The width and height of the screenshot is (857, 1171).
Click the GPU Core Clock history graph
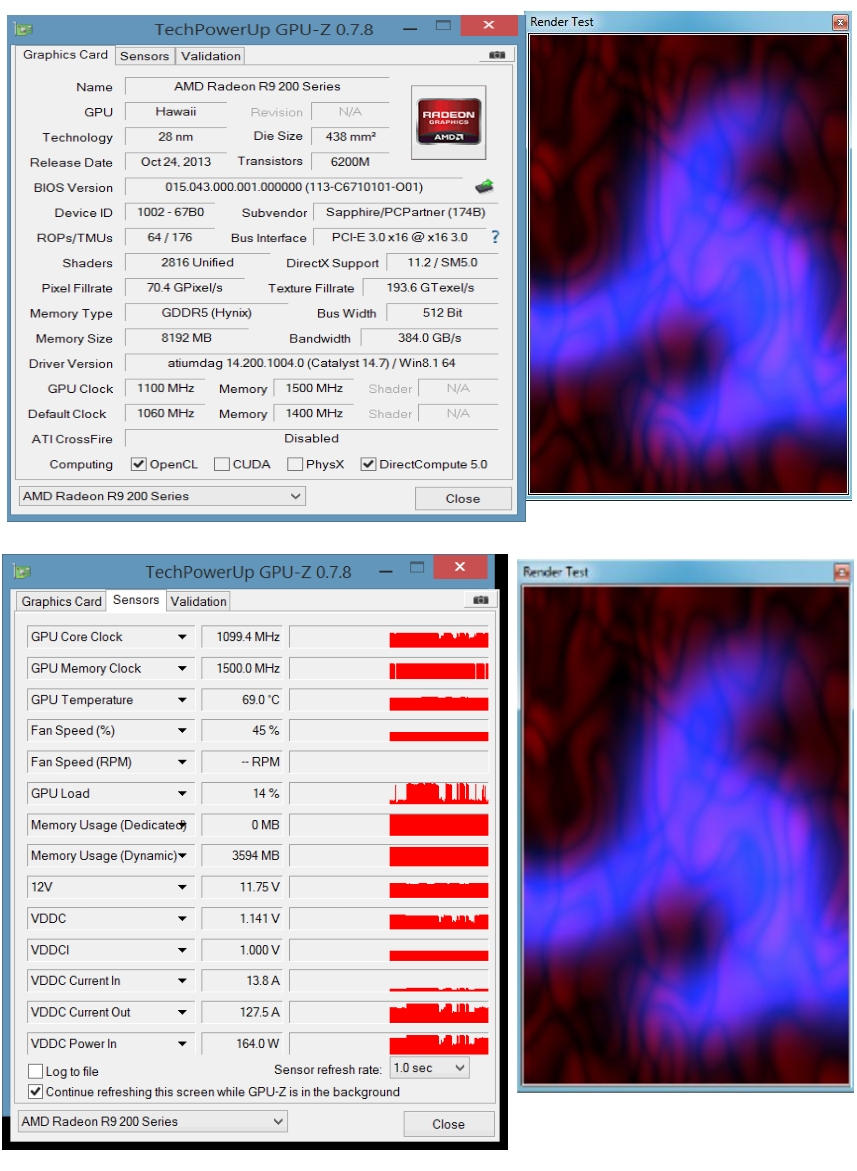point(389,637)
